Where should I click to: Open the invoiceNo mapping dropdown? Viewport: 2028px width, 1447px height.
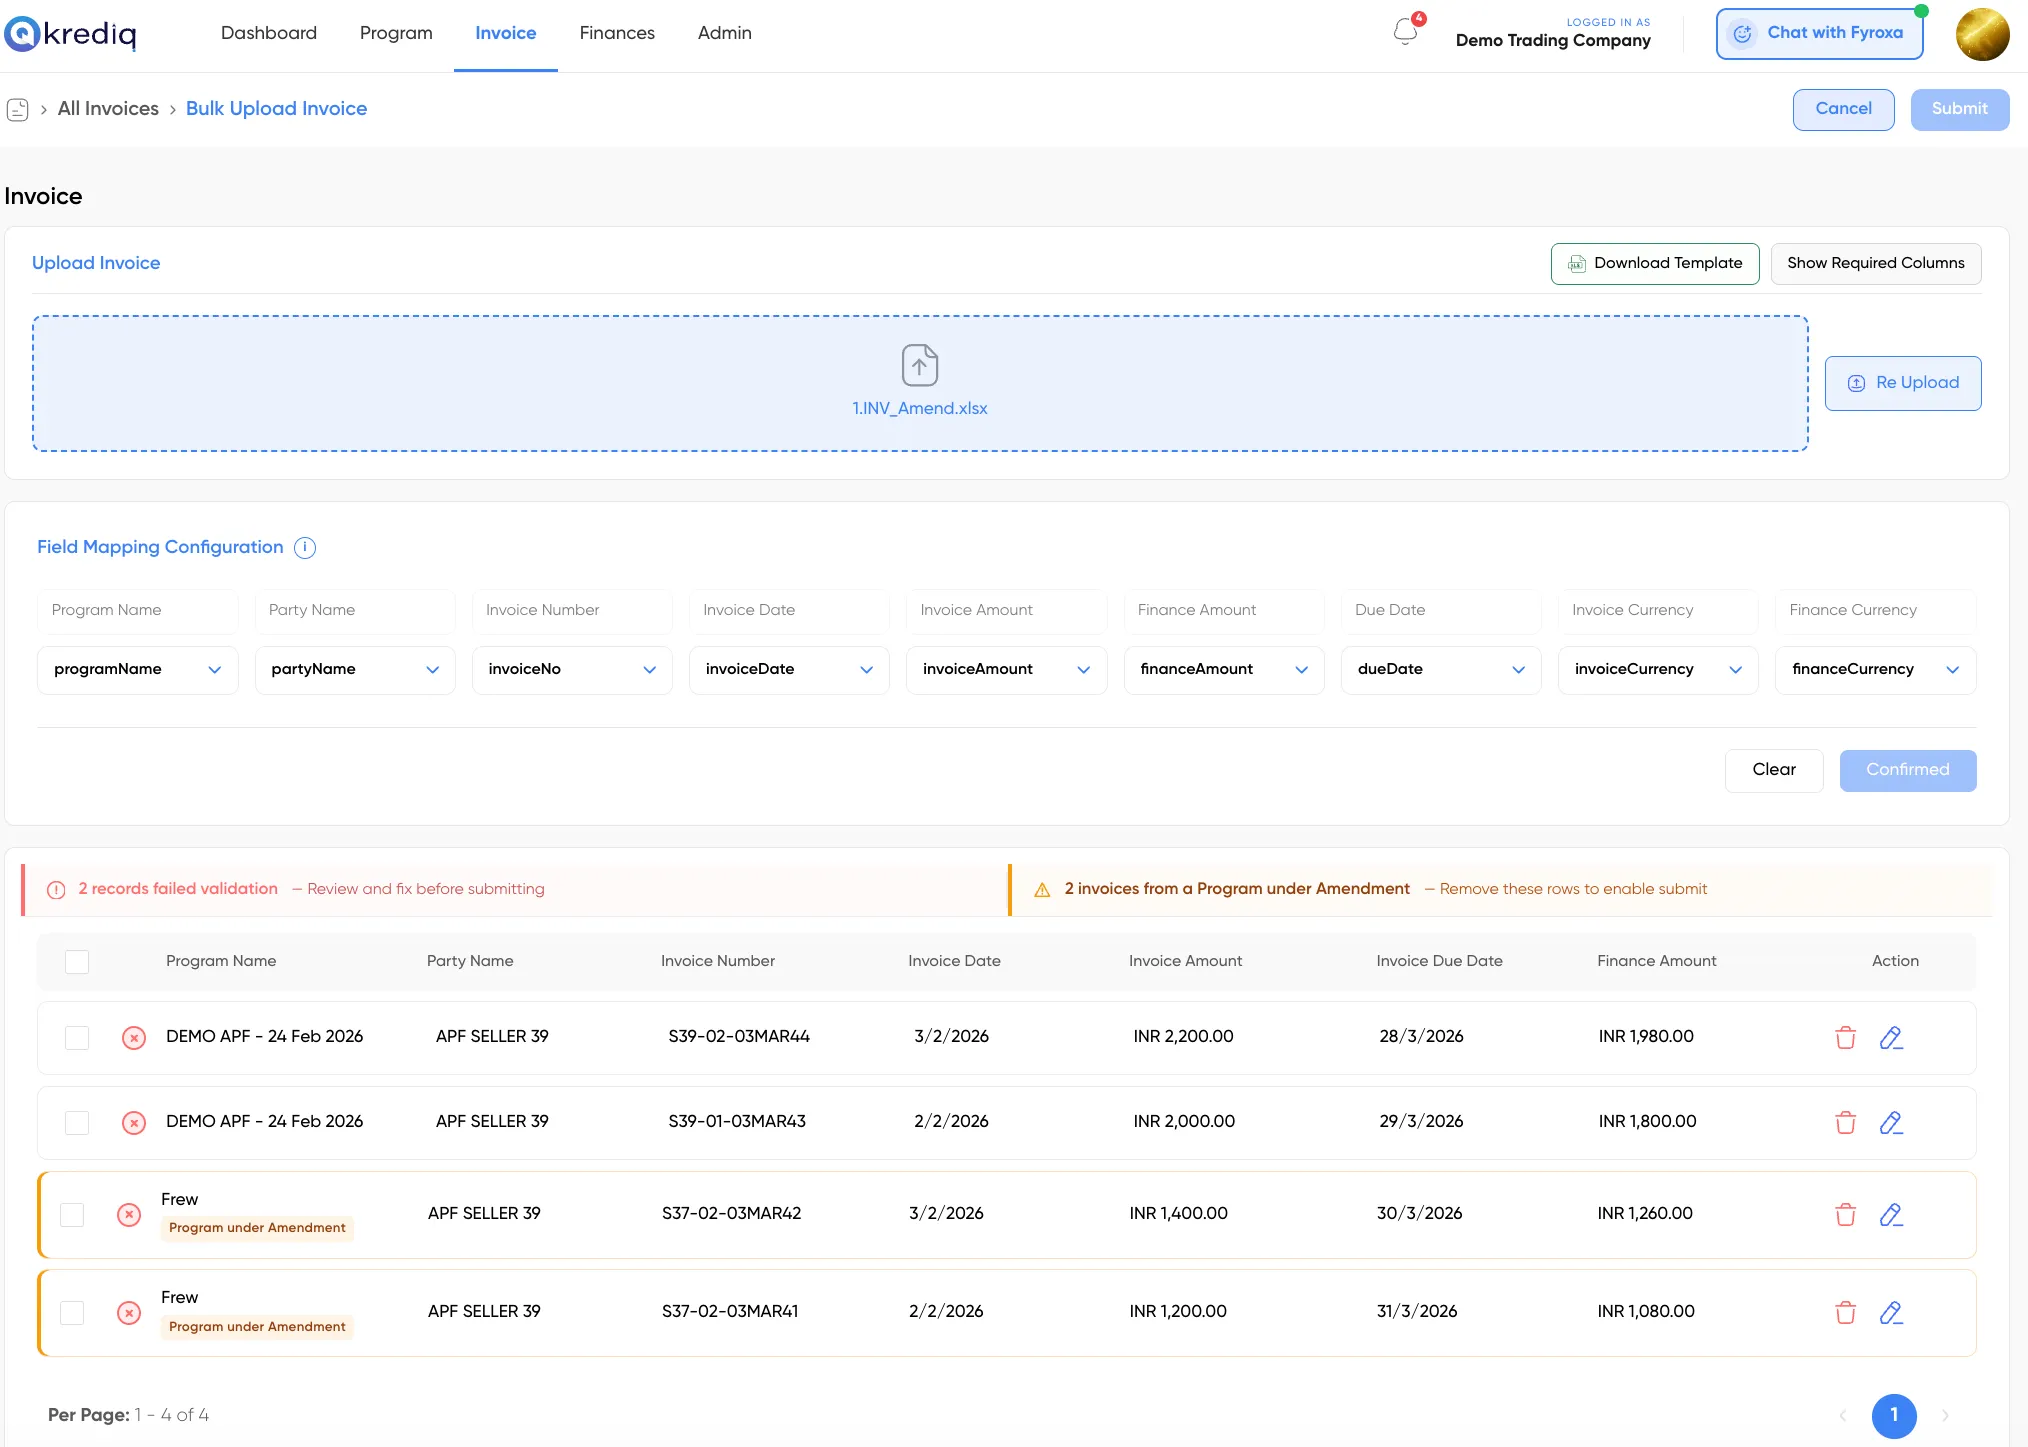[572, 670]
